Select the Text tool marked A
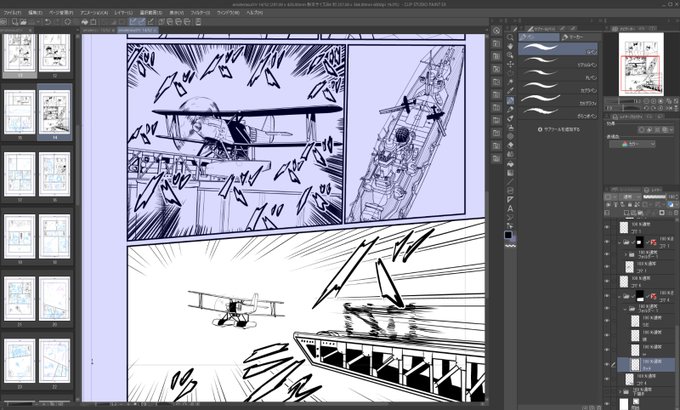This screenshot has height=410, width=680. 510,209
